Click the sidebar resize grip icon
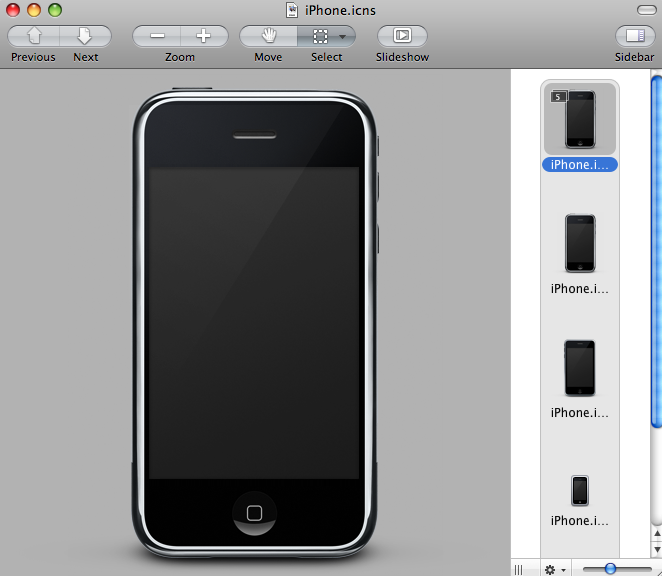This screenshot has width=662, height=576. (518, 570)
